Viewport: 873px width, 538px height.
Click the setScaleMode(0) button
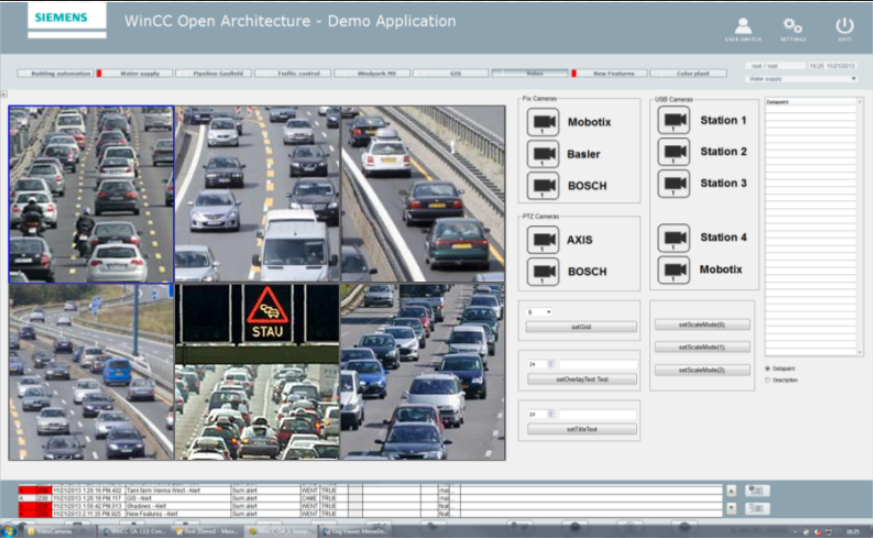pyautogui.click(x=702, y=325)
